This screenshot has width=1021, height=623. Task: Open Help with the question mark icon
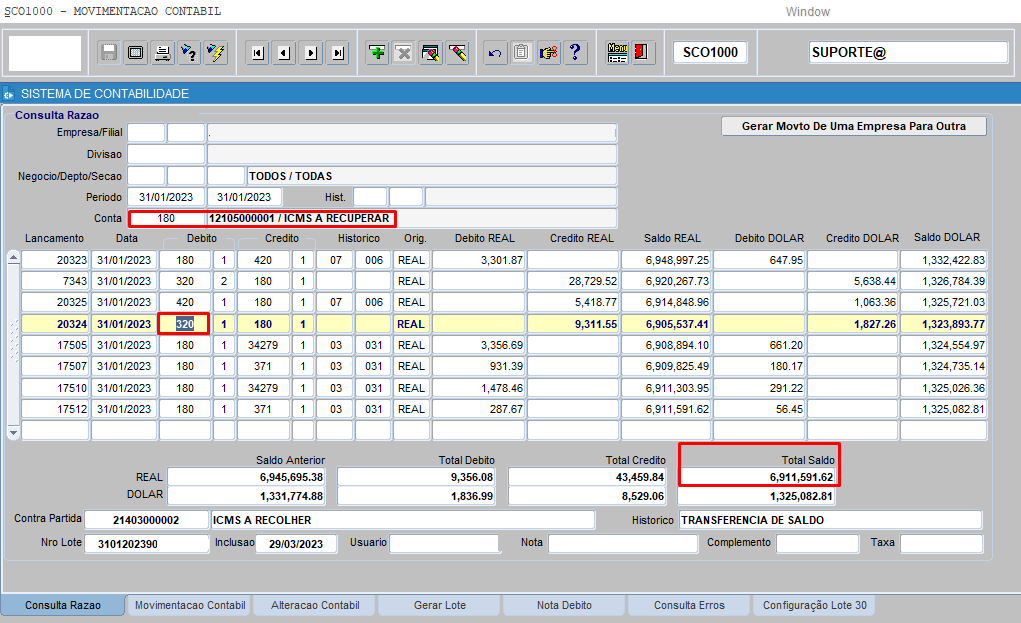click(575, 53)
